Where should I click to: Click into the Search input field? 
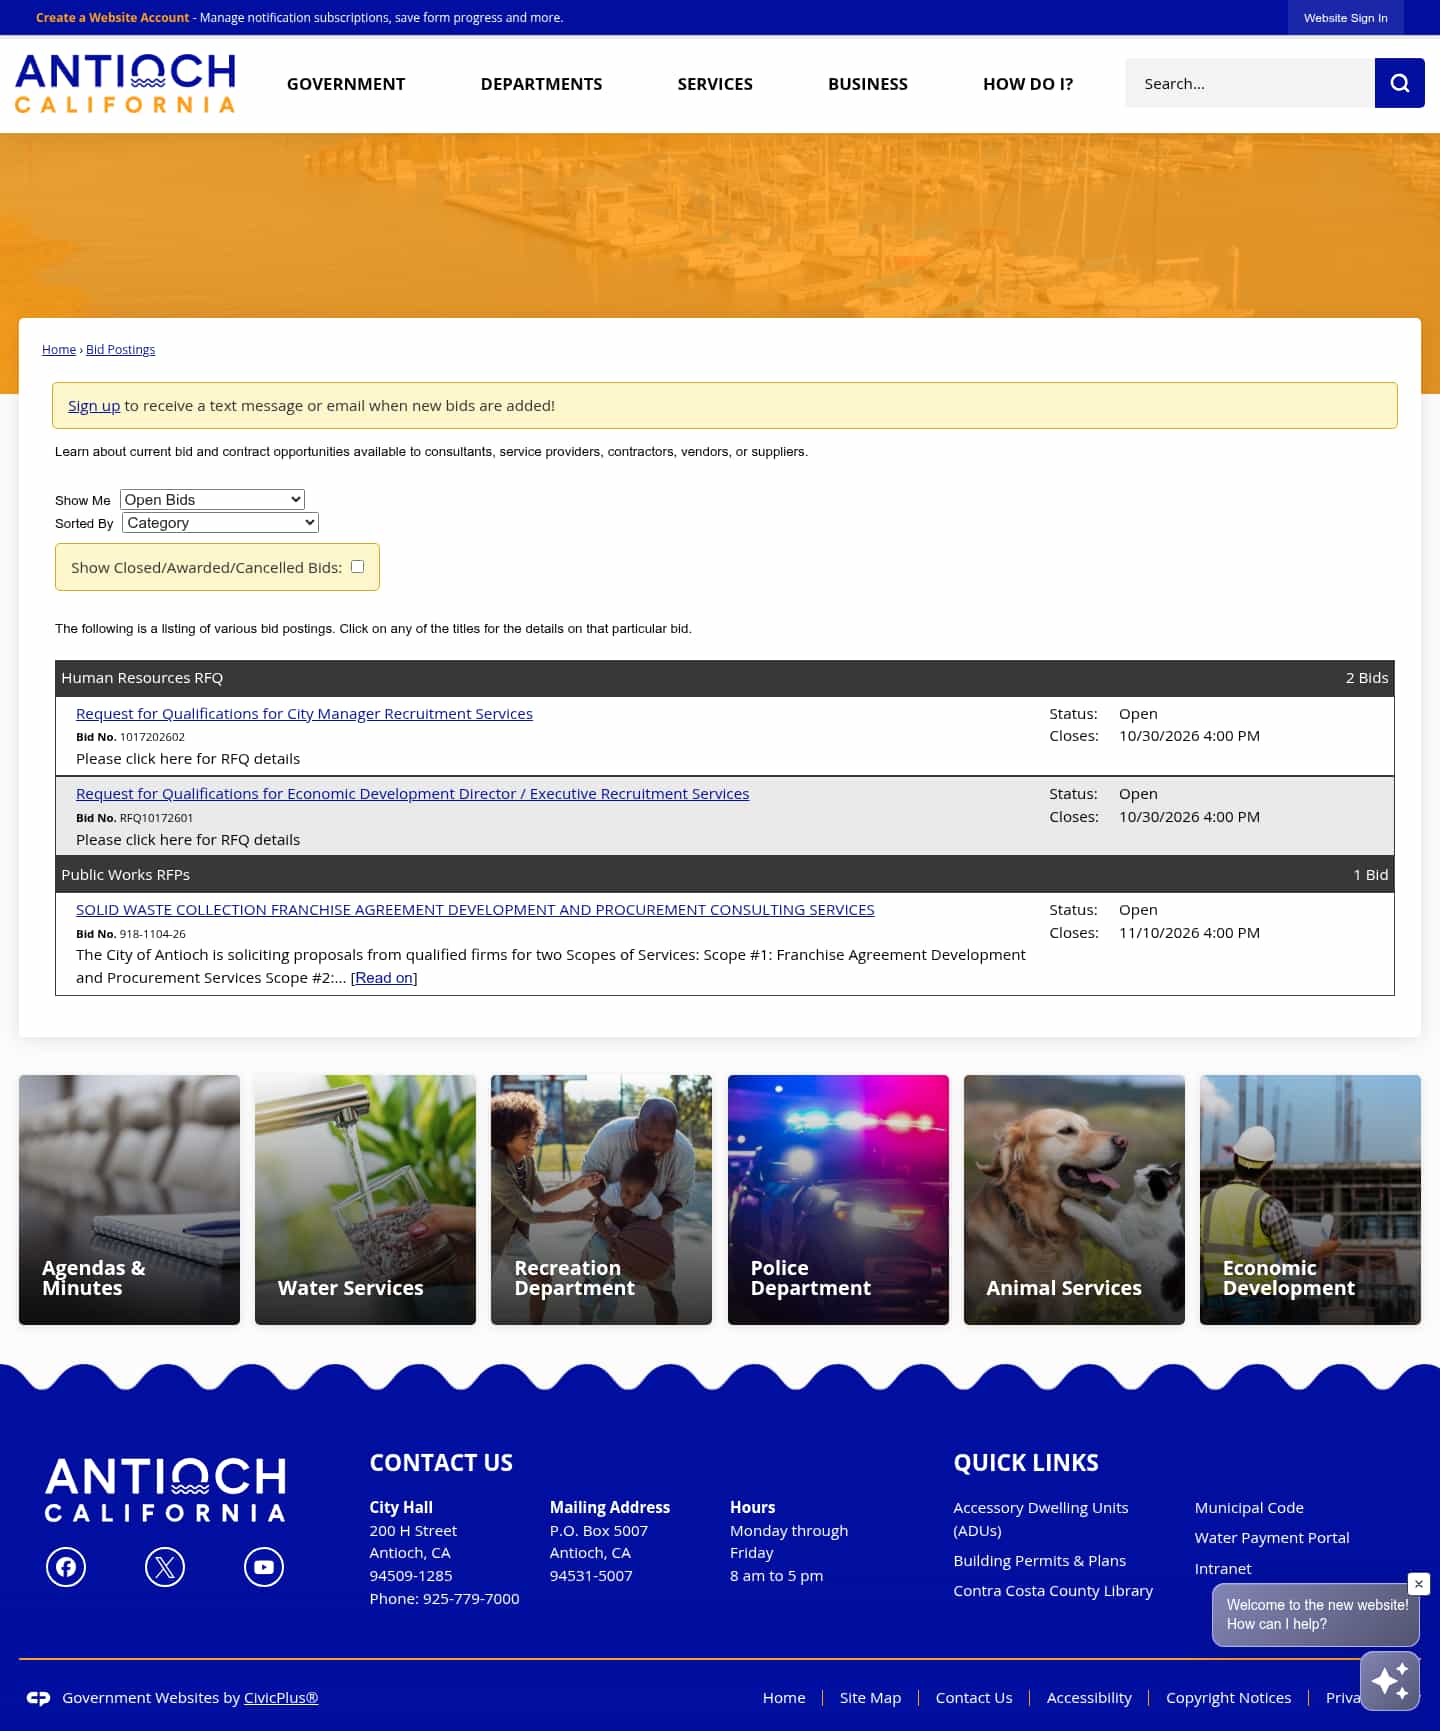[x=1250, y=83]
